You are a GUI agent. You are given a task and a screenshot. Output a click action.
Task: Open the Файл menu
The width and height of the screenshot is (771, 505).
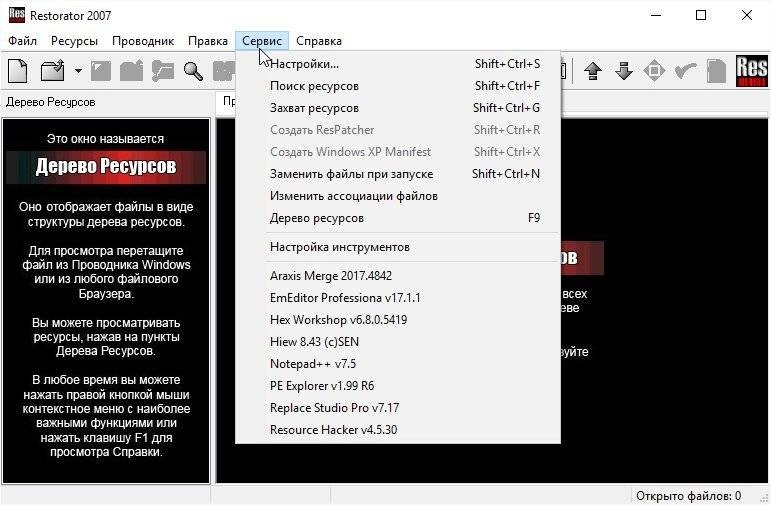point(23,41)
